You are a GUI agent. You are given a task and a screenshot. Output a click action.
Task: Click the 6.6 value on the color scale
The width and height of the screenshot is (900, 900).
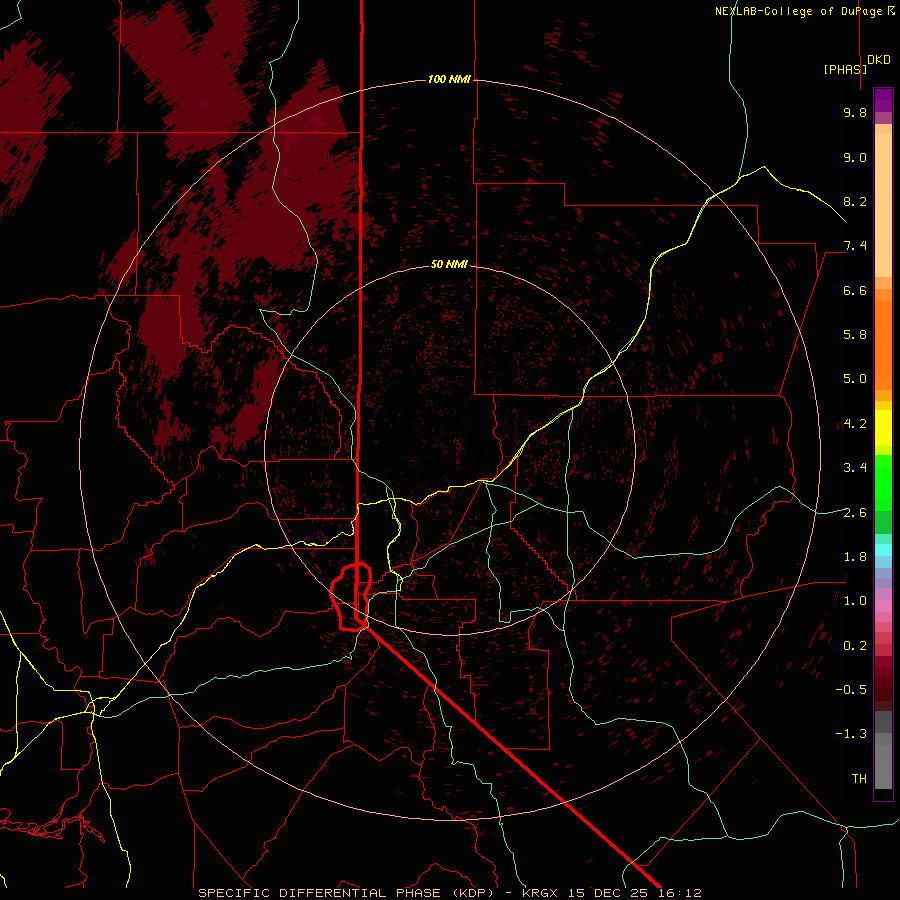[x=855, y=290]
